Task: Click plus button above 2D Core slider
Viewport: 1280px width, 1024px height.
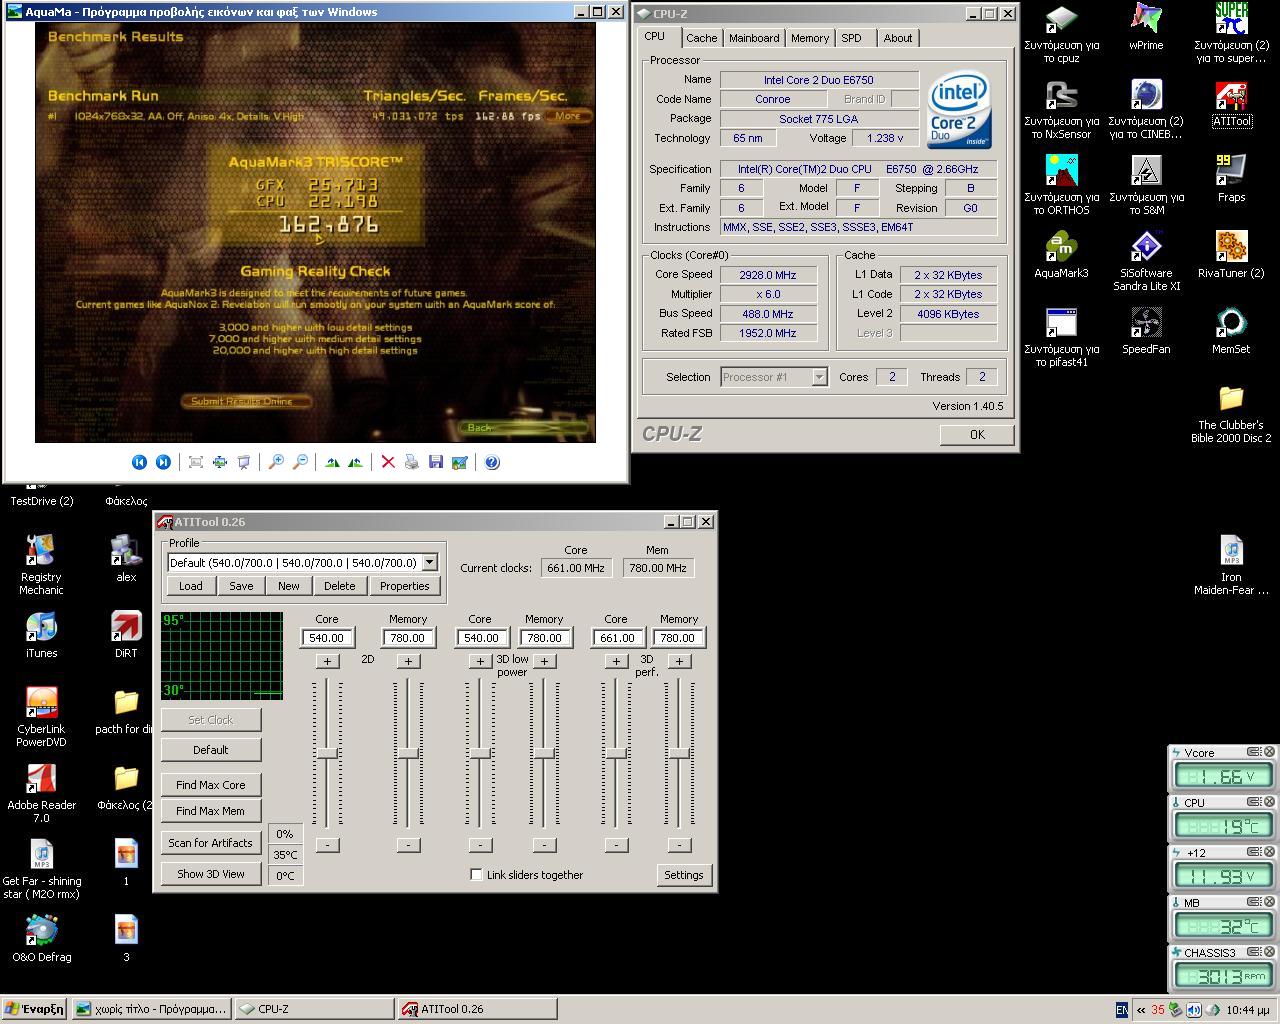Action: click(327, 661)
